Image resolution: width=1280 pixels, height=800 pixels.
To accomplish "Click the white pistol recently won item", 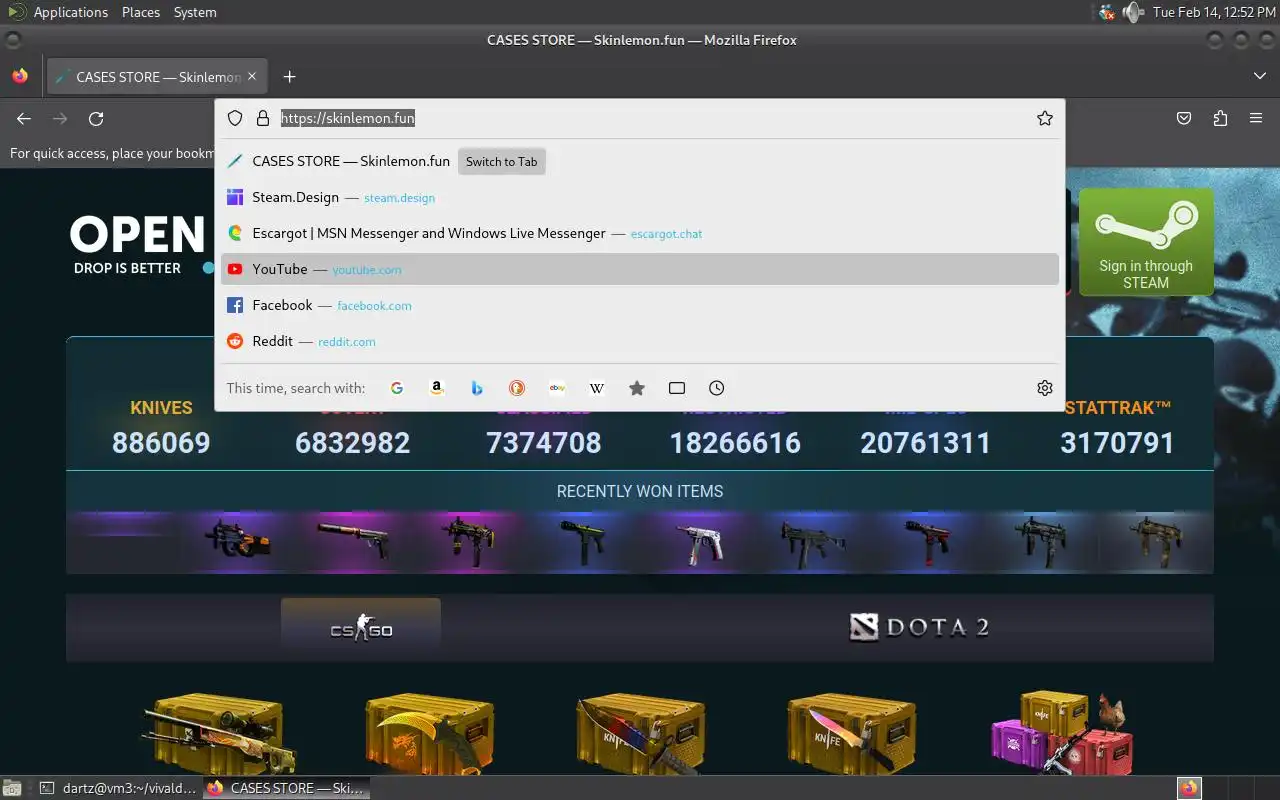I will pos(698,541).
